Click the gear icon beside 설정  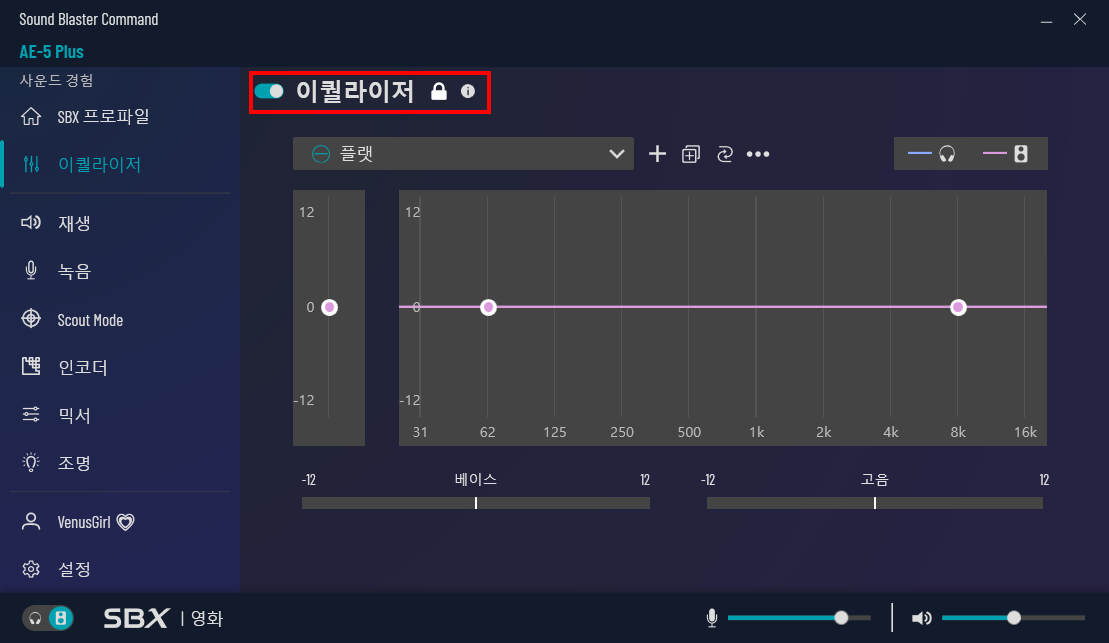pos(31,569)
